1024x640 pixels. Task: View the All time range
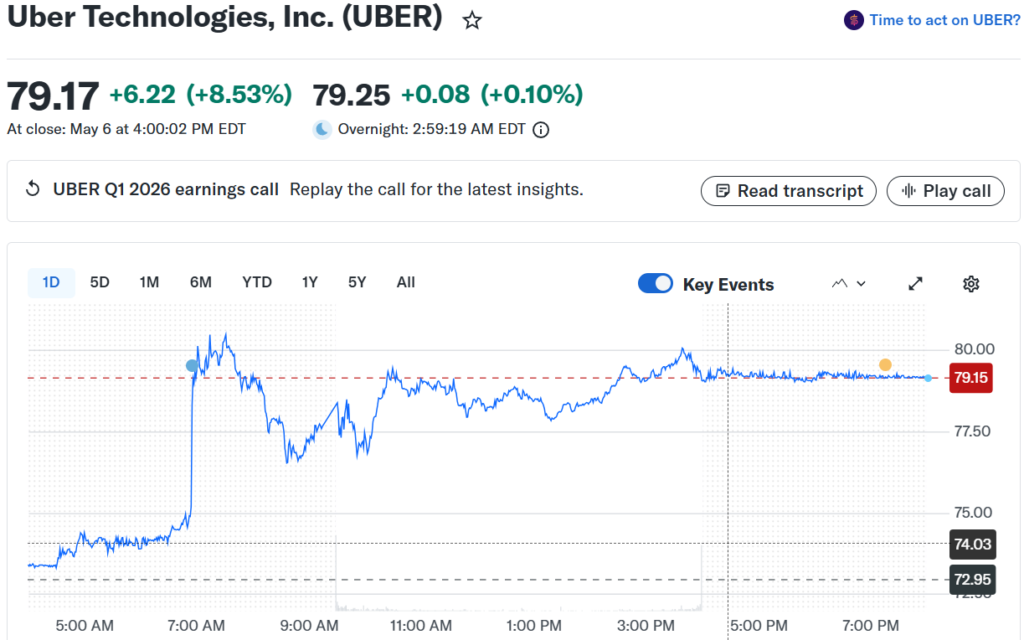point(406,282)
